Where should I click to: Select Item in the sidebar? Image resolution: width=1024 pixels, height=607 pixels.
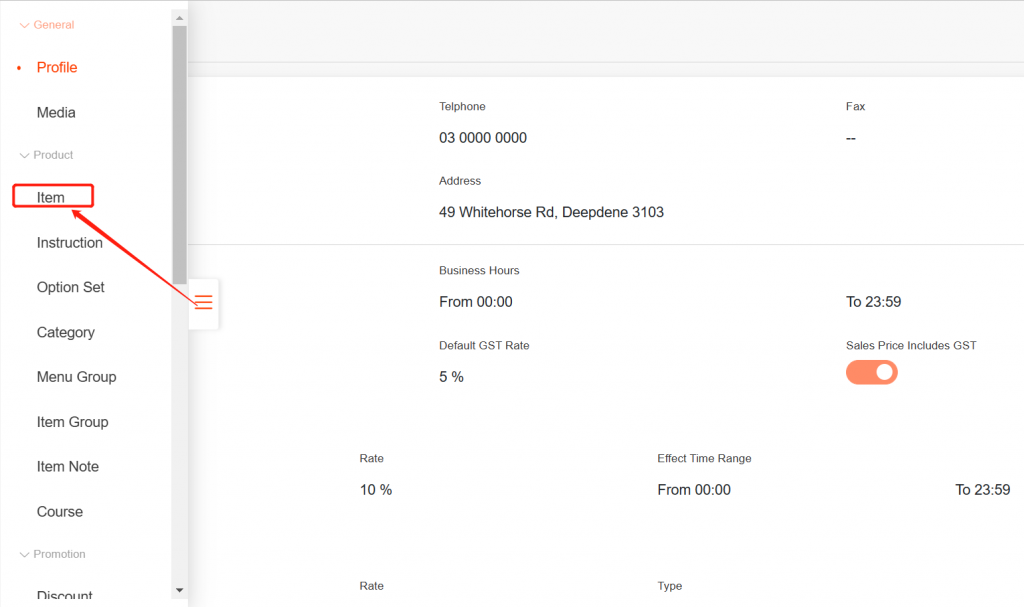[x=51, y=197]
